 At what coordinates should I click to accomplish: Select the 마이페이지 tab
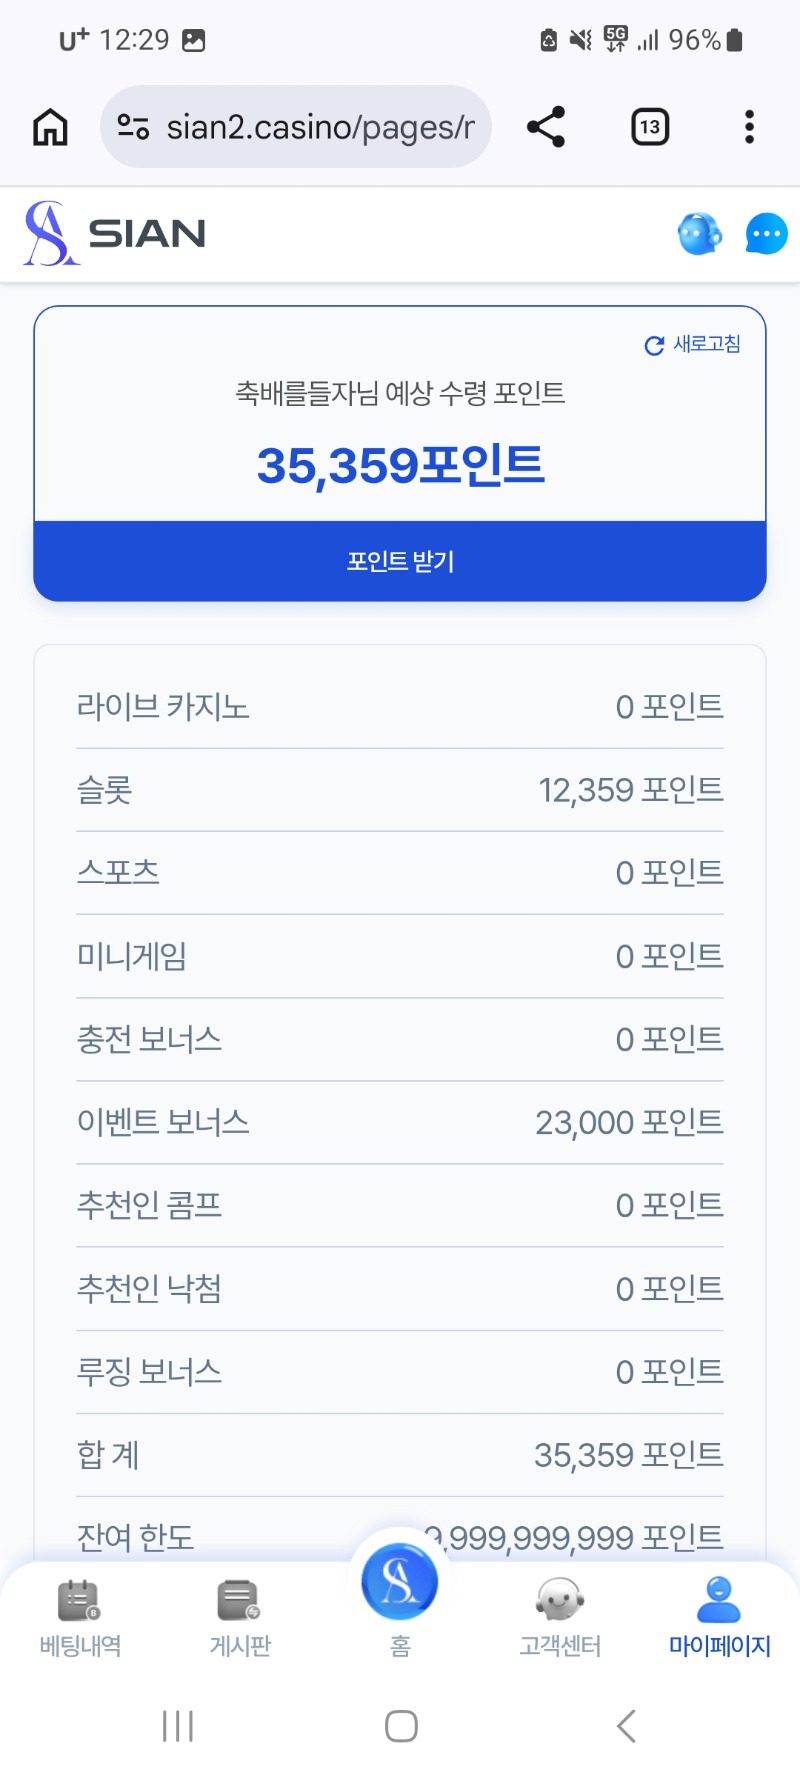tap(719, 1616)
